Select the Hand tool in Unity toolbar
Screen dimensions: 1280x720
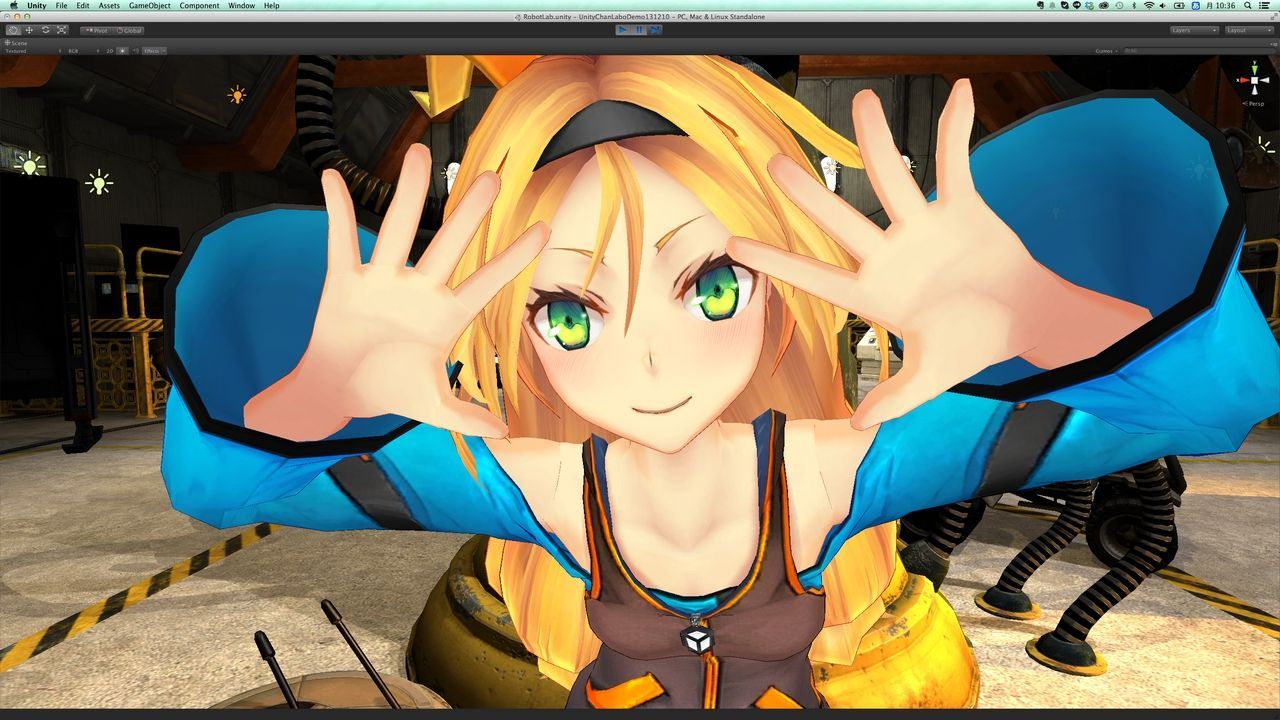pos(13,30)
